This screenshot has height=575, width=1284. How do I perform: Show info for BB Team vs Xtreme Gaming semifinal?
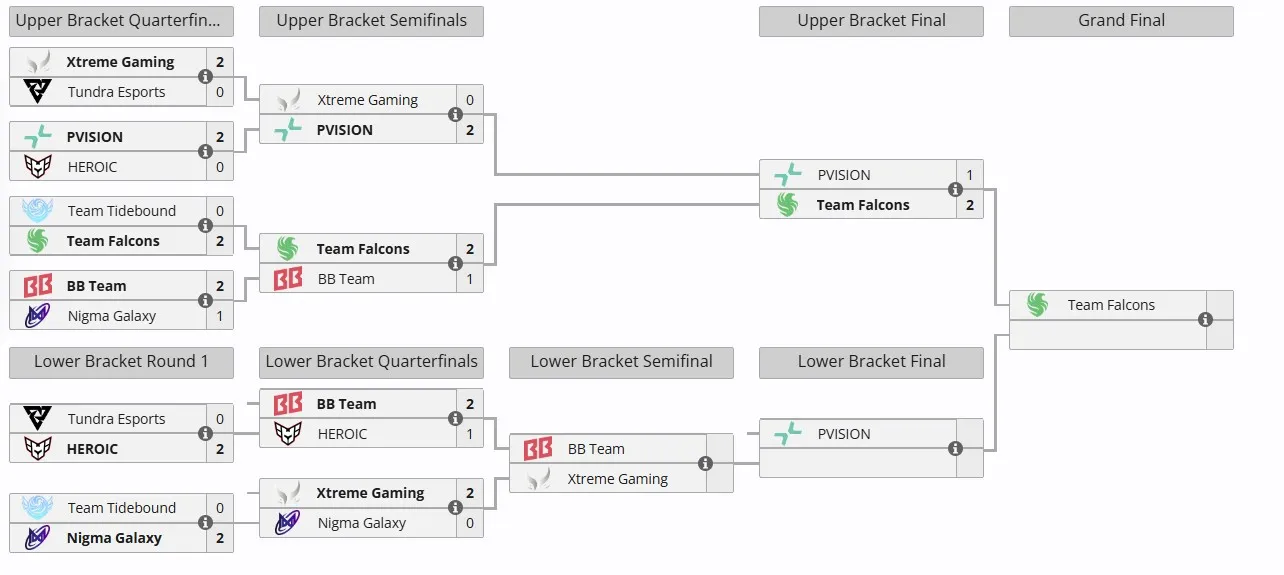705,464
